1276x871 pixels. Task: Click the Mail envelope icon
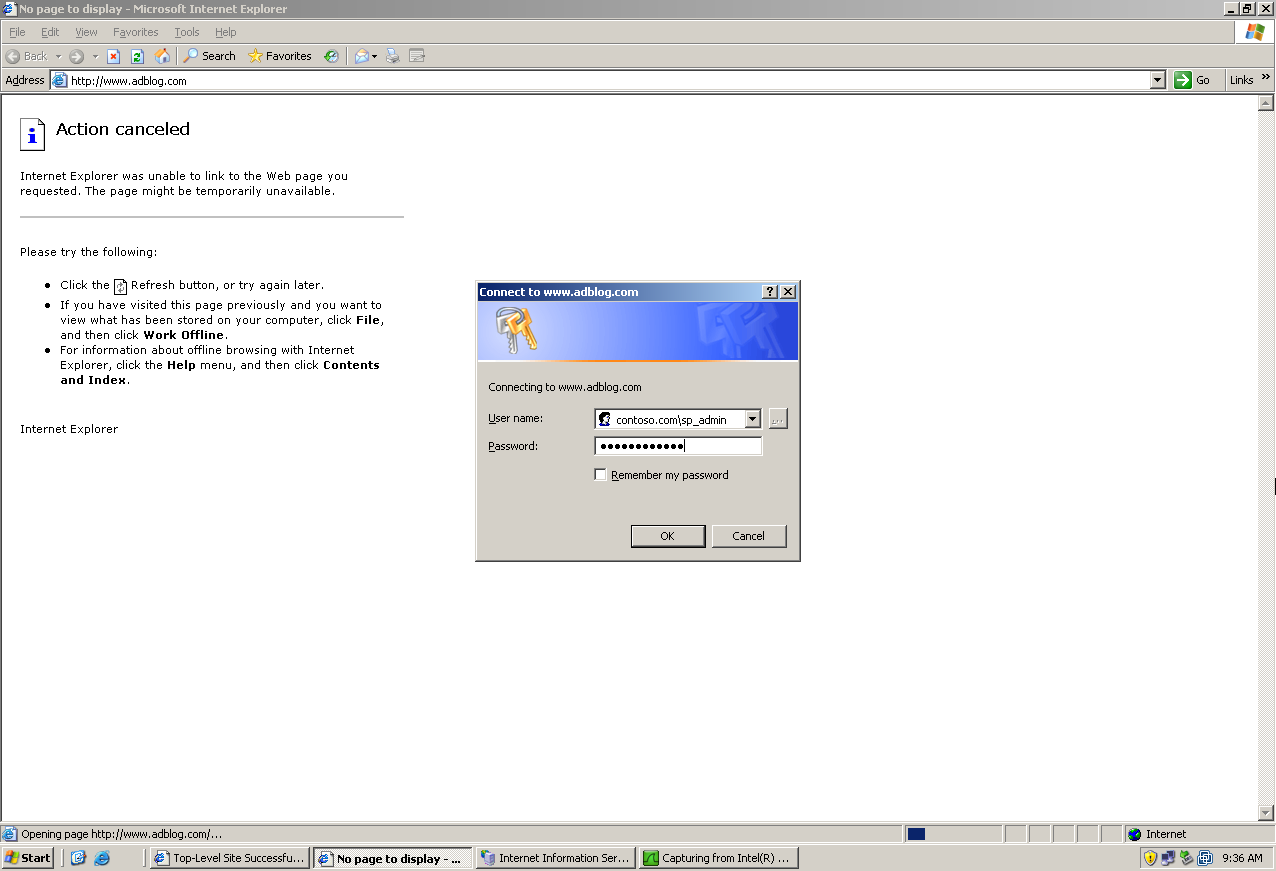coord(363,56)
